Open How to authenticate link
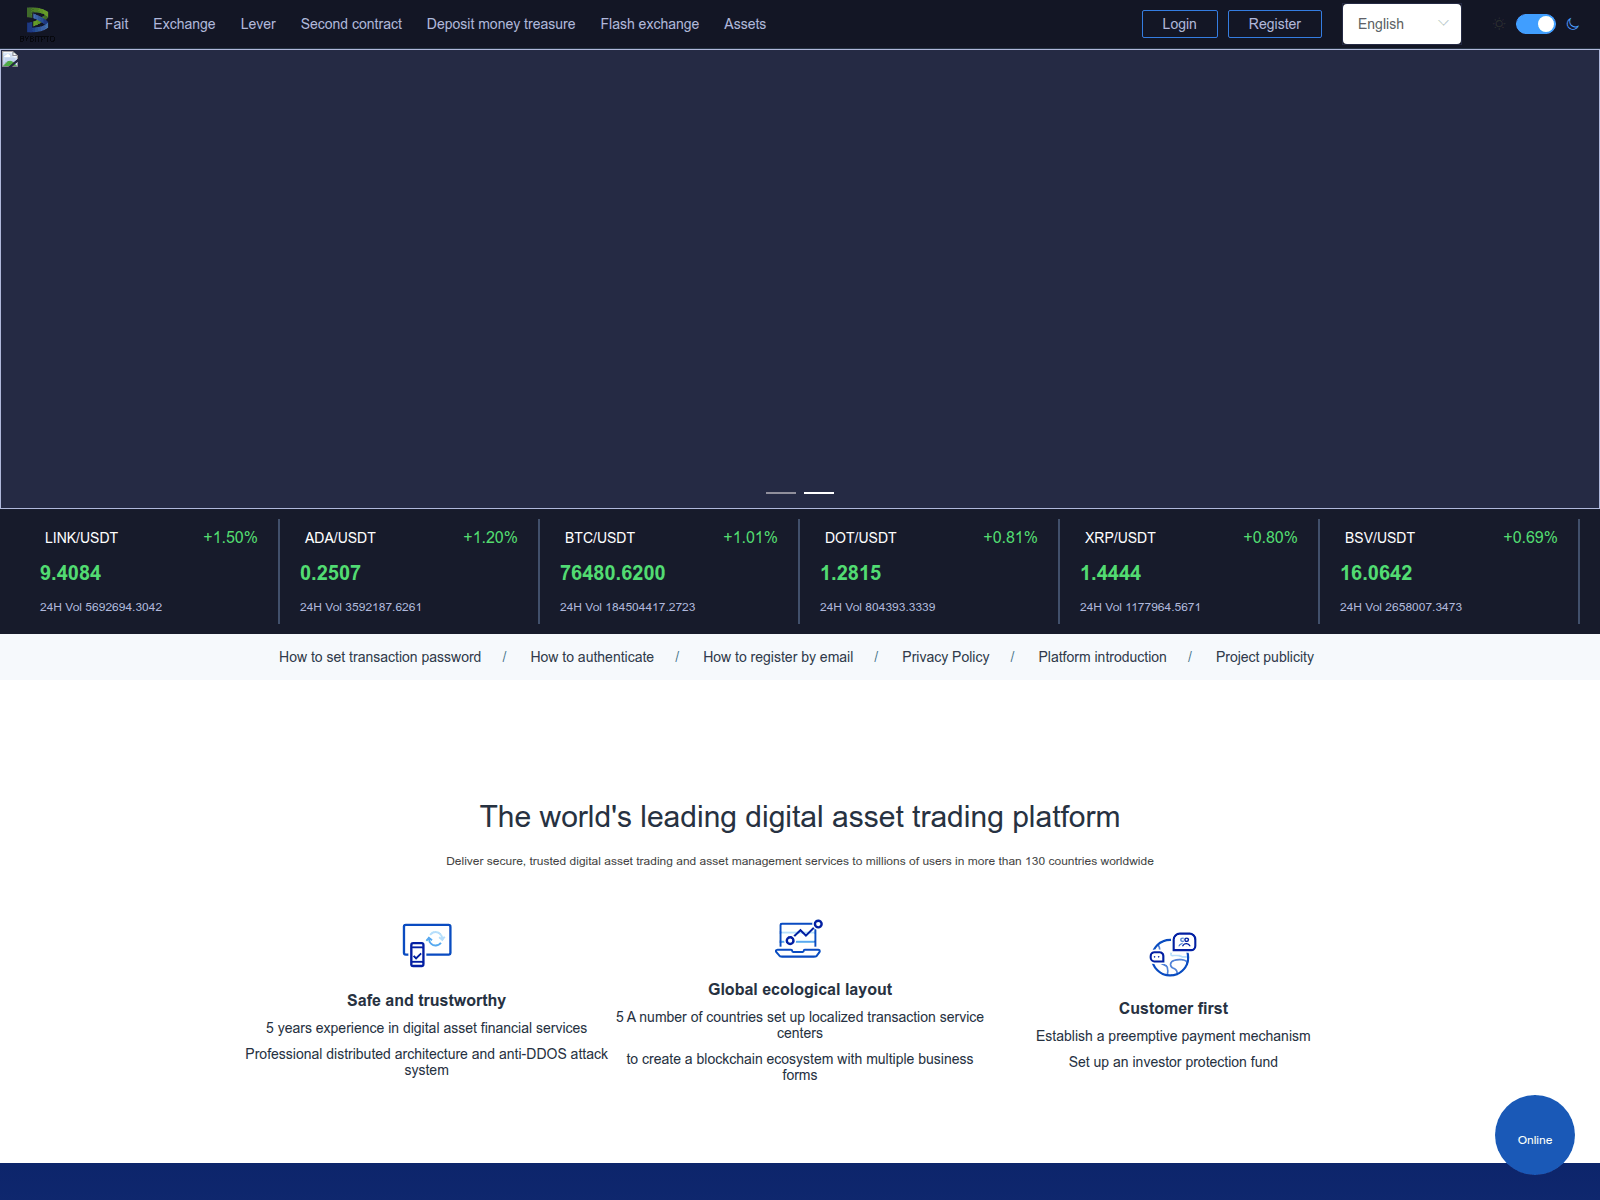The height and width of the screenshot is (1200, 1600). point(592,657)
